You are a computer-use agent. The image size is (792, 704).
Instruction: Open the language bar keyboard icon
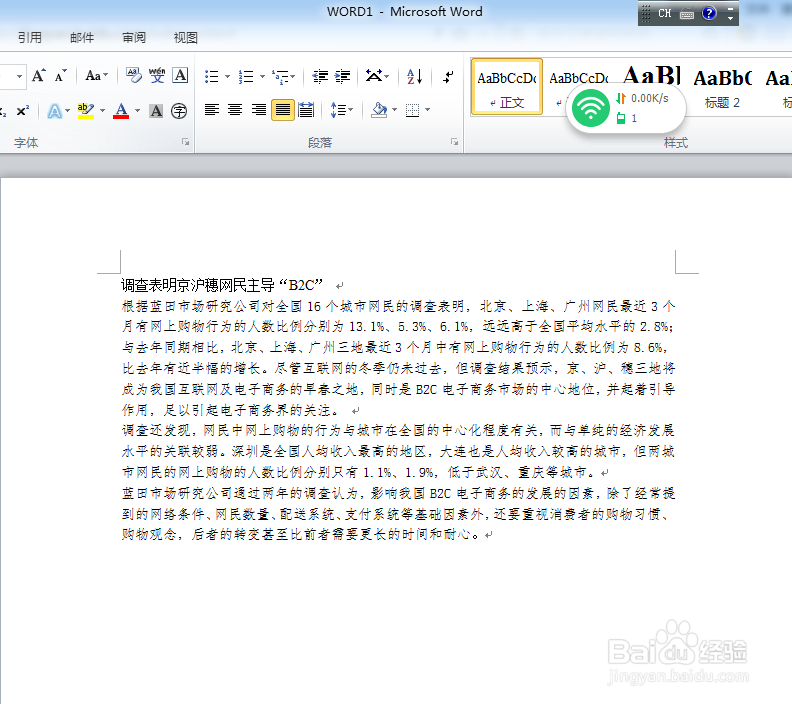coord(687,14)
